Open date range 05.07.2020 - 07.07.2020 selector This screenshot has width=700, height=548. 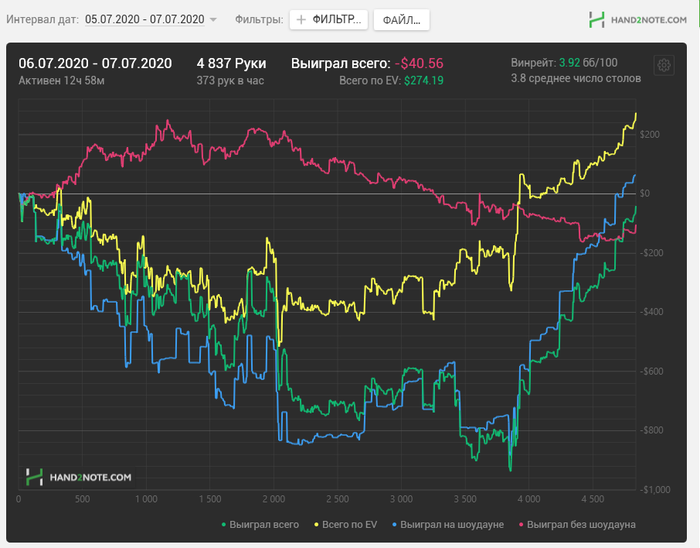pyautogui.click(x=145, y=20)
